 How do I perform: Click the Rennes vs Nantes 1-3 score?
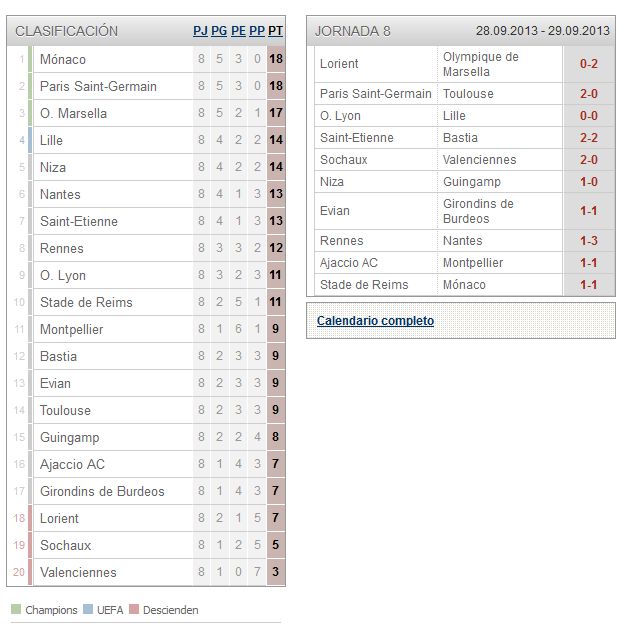click(x=589, y=241)
